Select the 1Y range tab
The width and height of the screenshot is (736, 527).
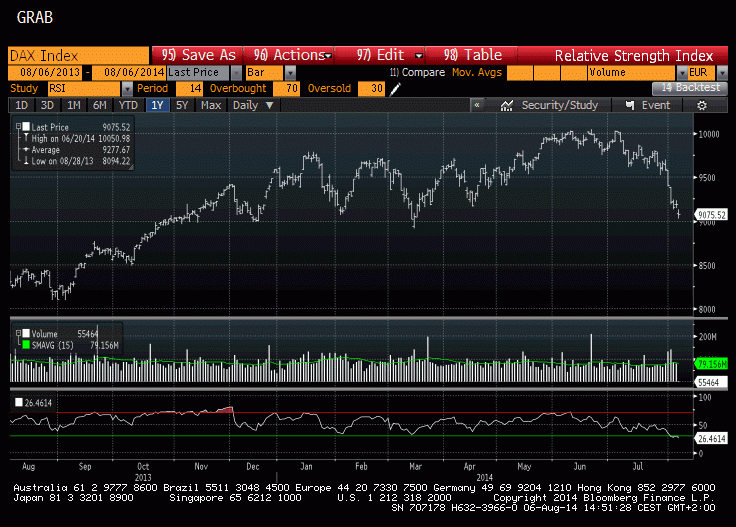pyautogui.click(x=157, y=105)
